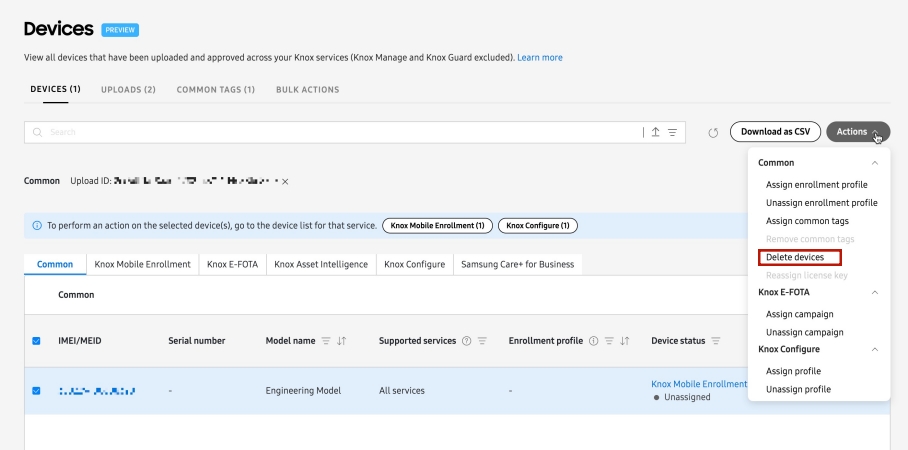Select the Knox Configure service tab
Viewport: 908px width, 450px height.
pos(415,264)
